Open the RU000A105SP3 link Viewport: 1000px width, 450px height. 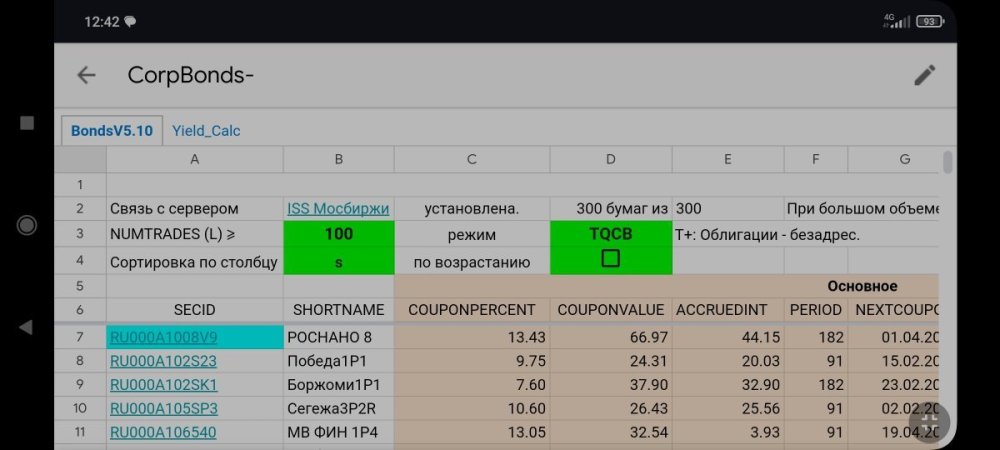pos(163,409)
